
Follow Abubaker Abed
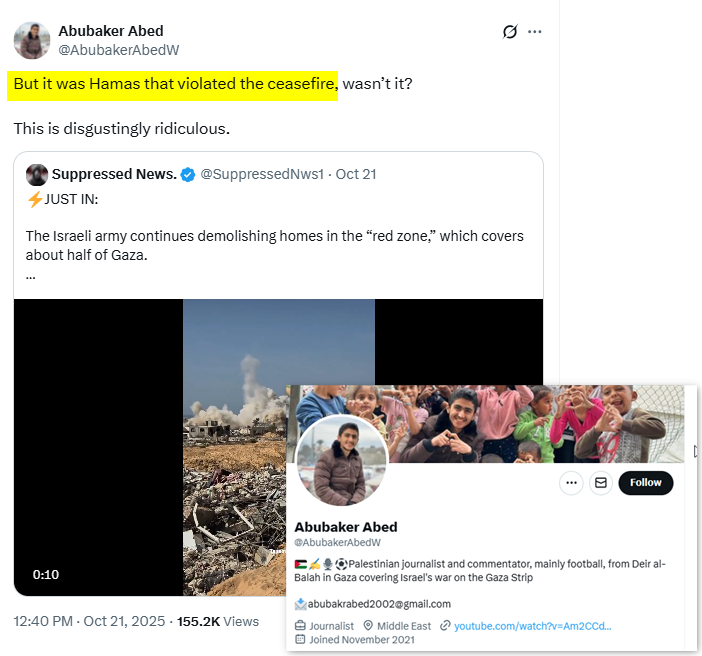point(645,482)
